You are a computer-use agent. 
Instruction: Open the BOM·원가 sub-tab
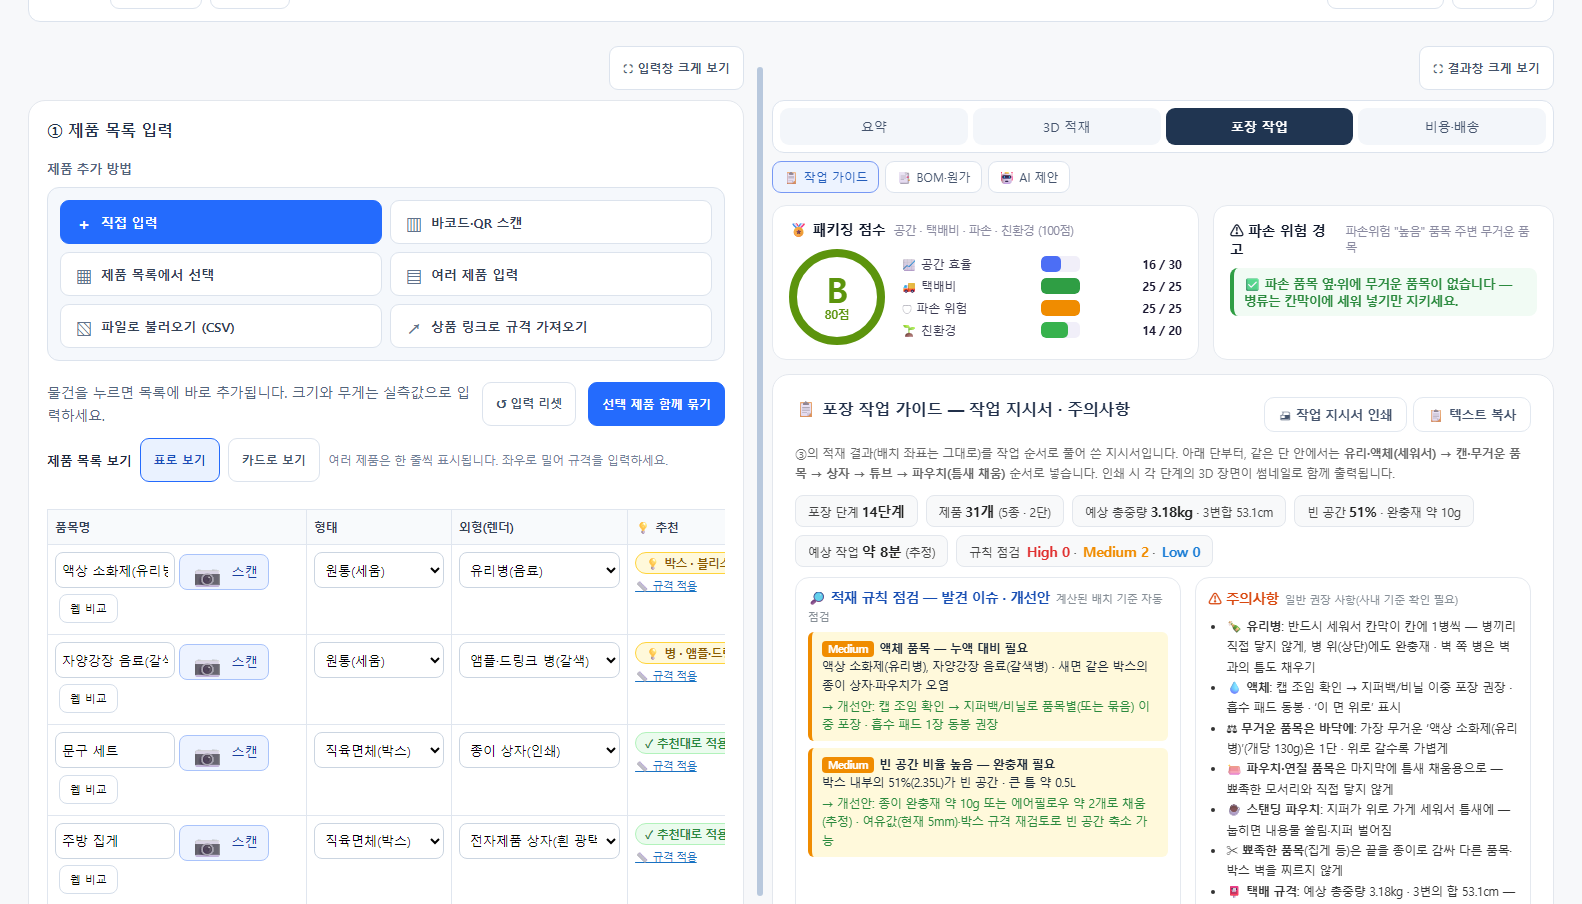pos(933,177)
